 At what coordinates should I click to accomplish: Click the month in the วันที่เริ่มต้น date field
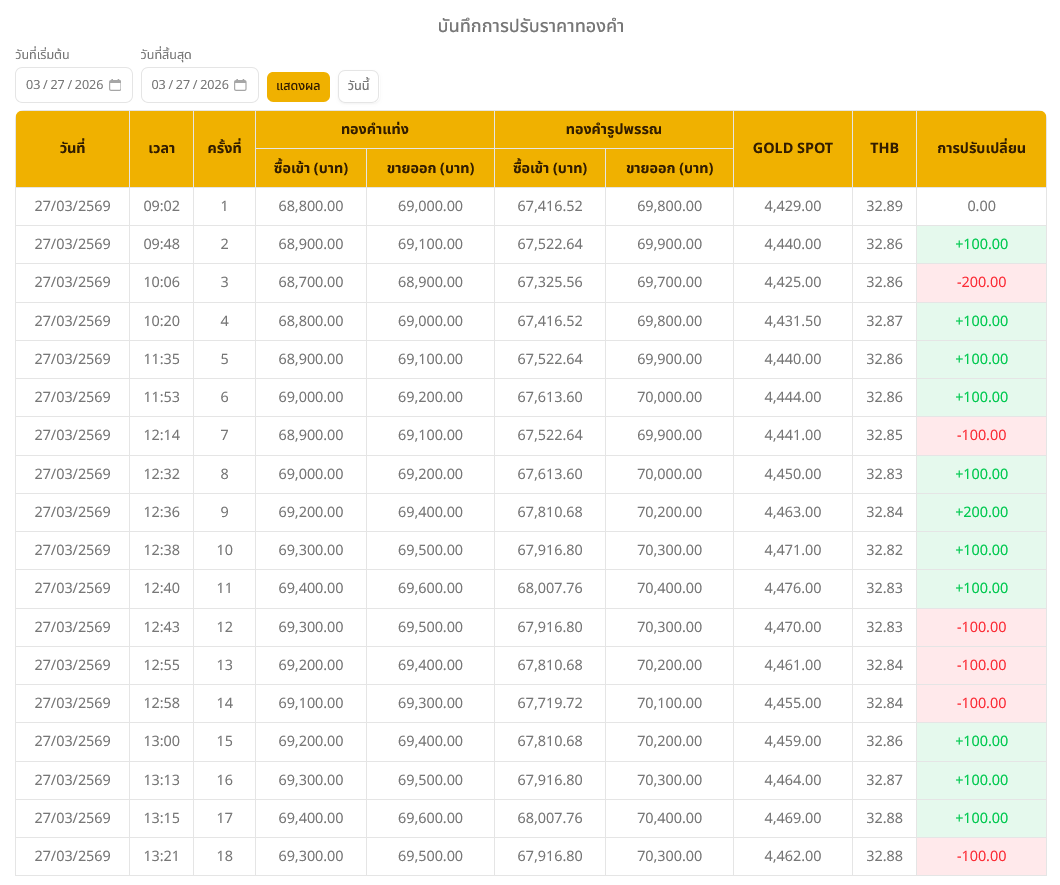[x=33, y=85]
